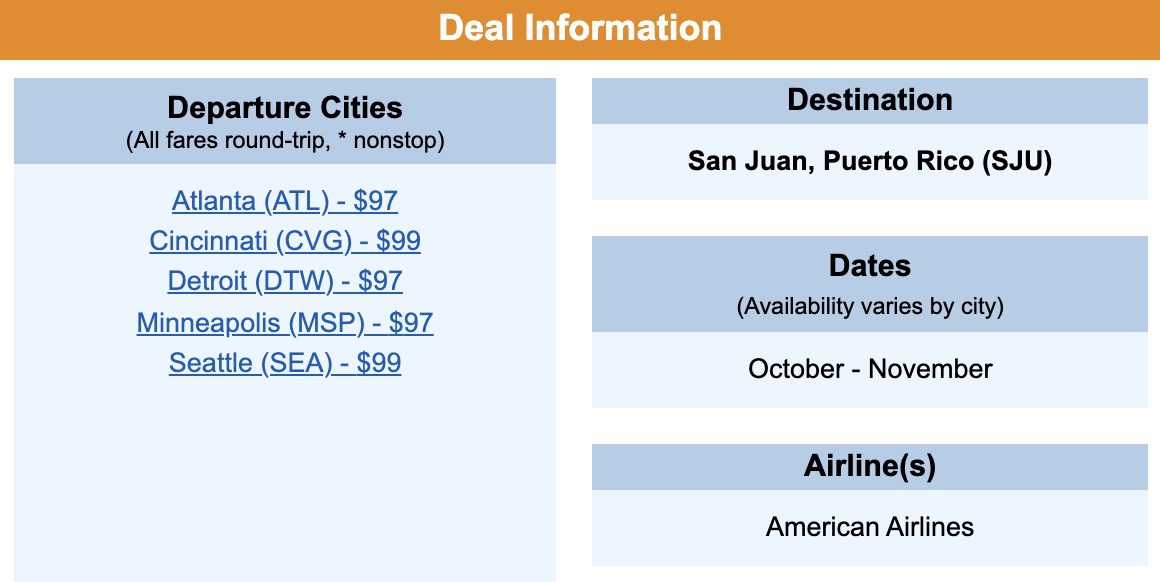Select the October - November date range
The height and width of the screenshot is (582, 1160).
click(869, 369)
